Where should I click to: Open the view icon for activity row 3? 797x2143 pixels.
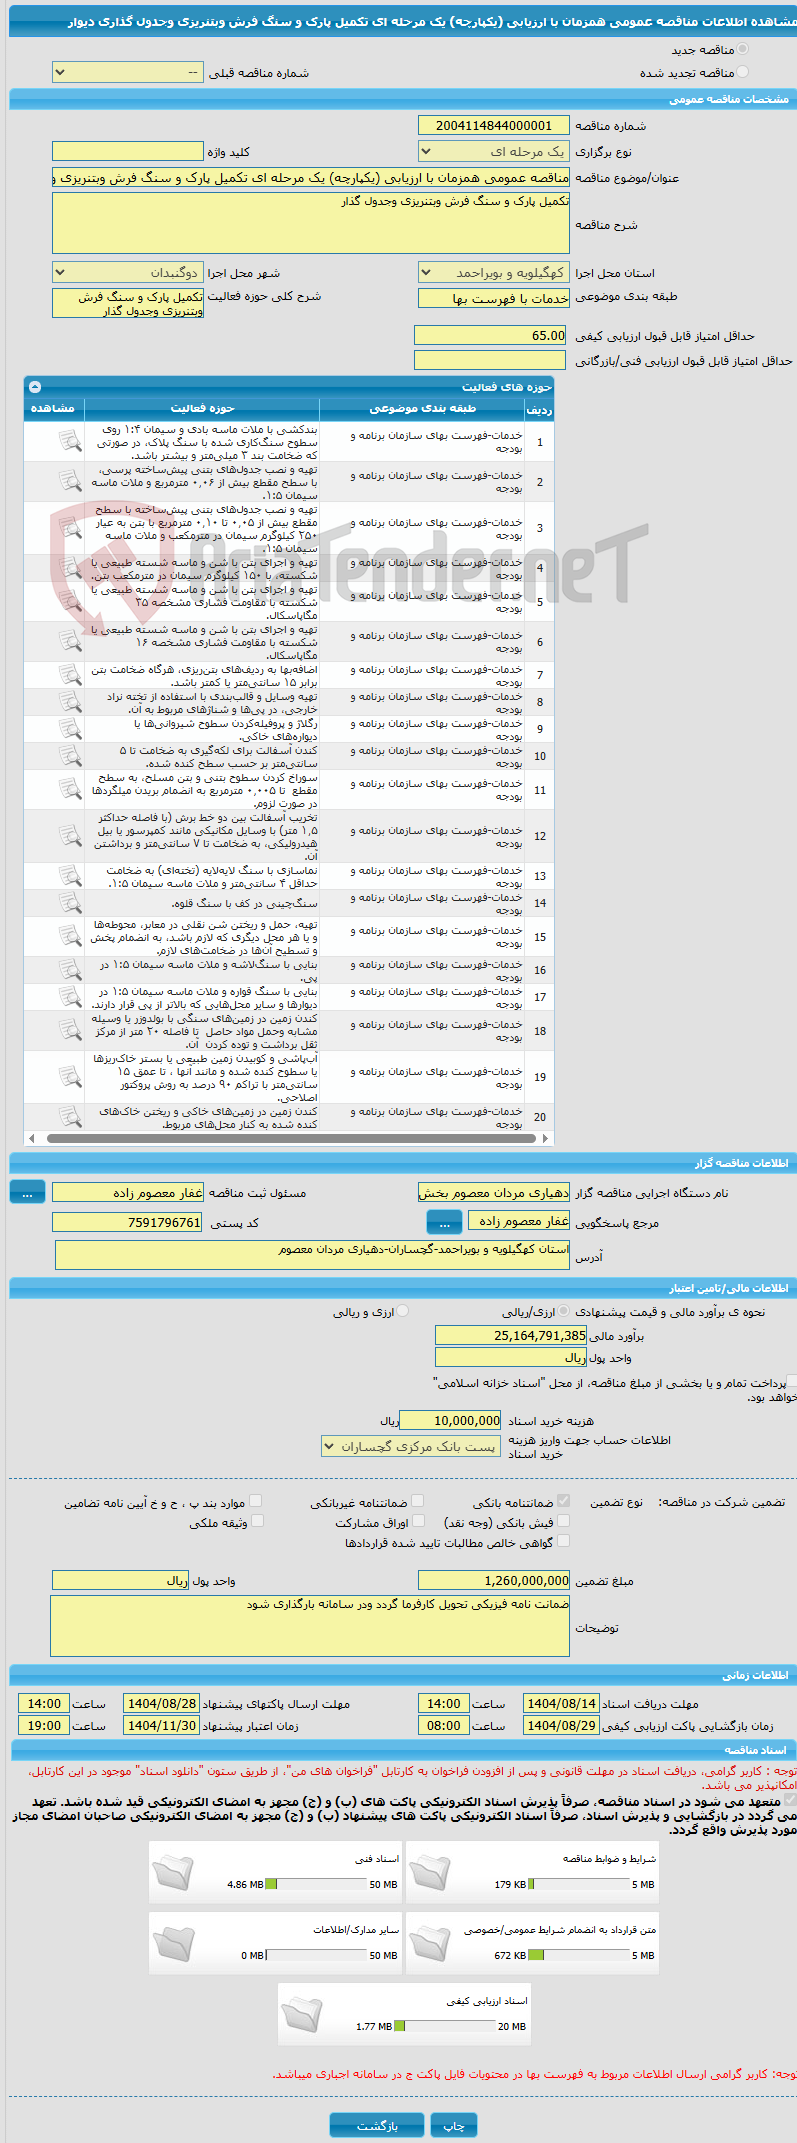(69, 528)
